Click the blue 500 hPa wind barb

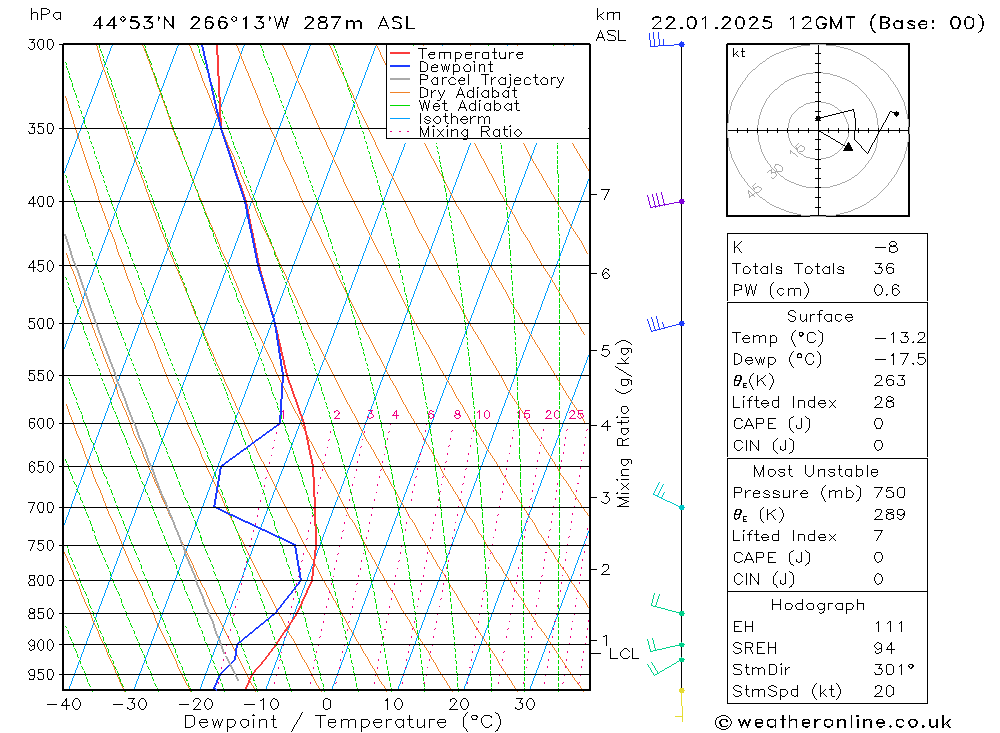pos(666,324)
